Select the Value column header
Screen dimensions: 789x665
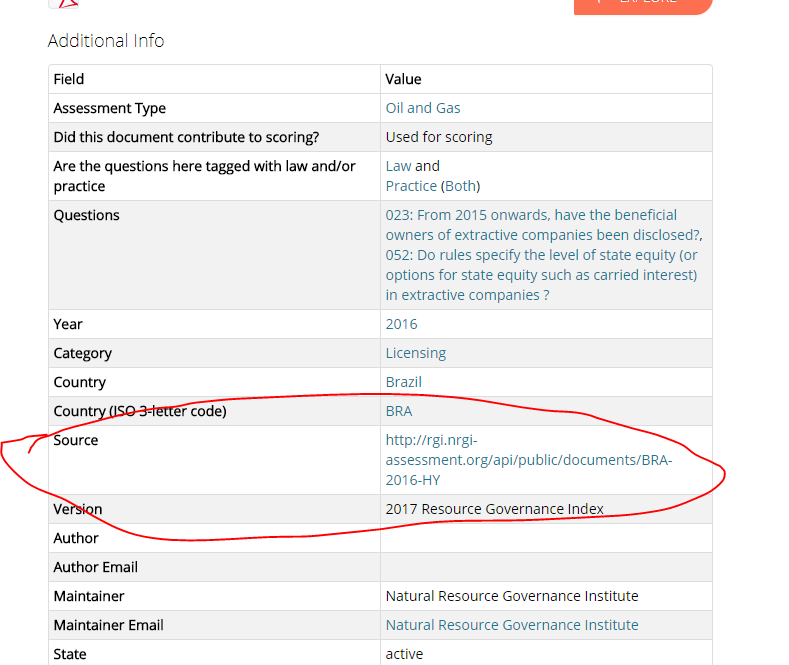click(403, 79)
